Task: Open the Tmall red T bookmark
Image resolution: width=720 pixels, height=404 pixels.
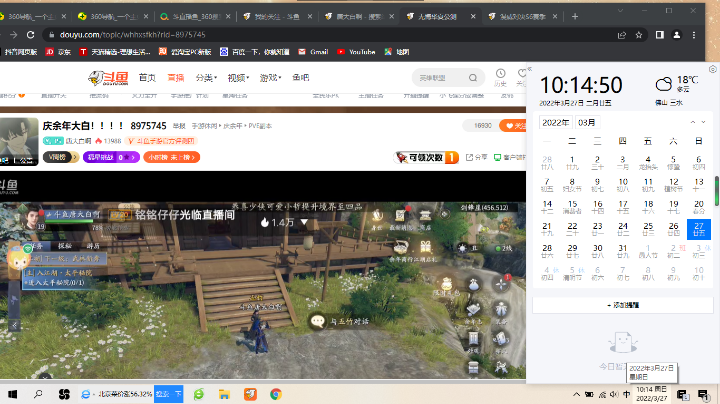Action: click(x=115, y=52)
